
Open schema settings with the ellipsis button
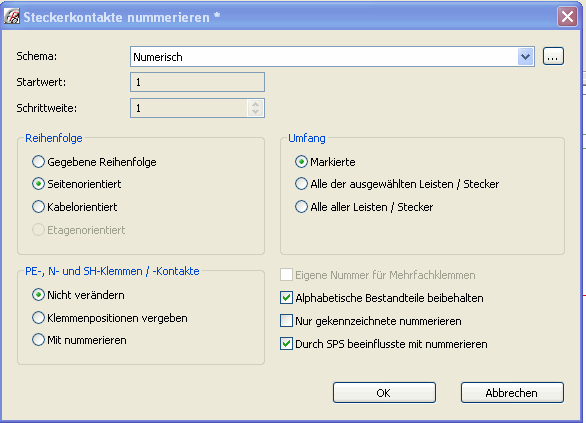(x=553, y=56)
